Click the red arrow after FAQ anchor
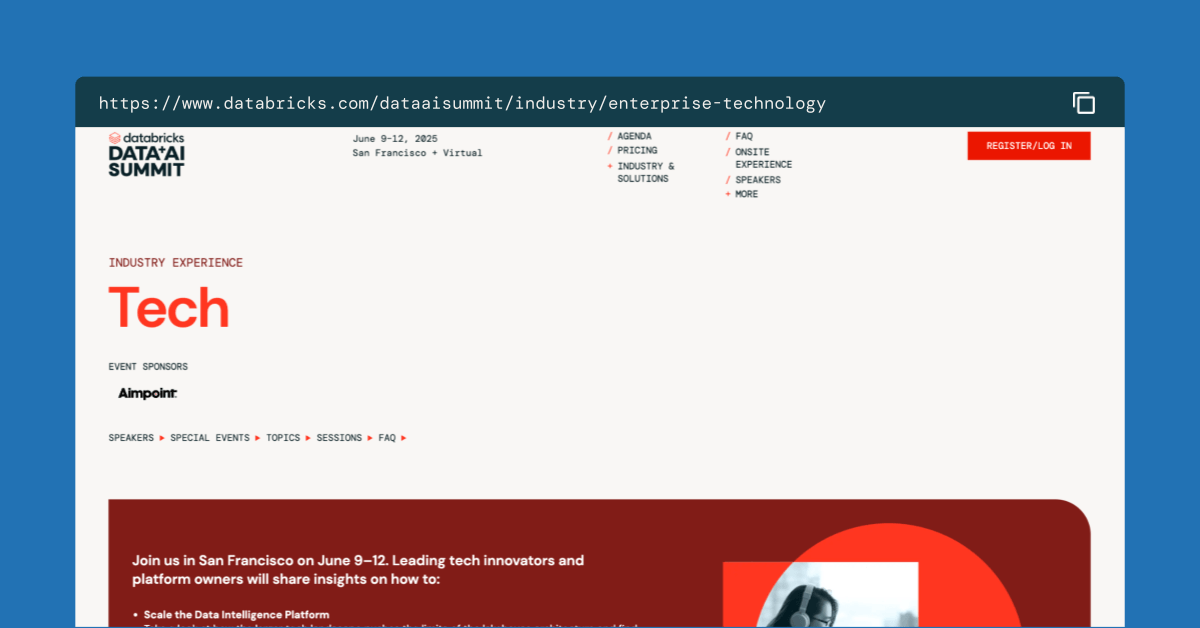 click(403, 438)
